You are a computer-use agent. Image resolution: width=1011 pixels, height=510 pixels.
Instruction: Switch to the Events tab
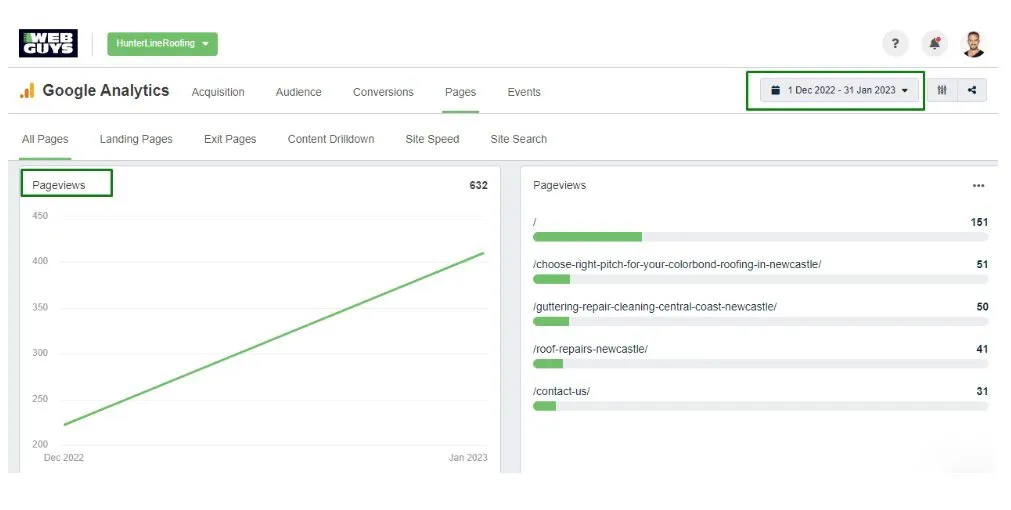point(524,92)
